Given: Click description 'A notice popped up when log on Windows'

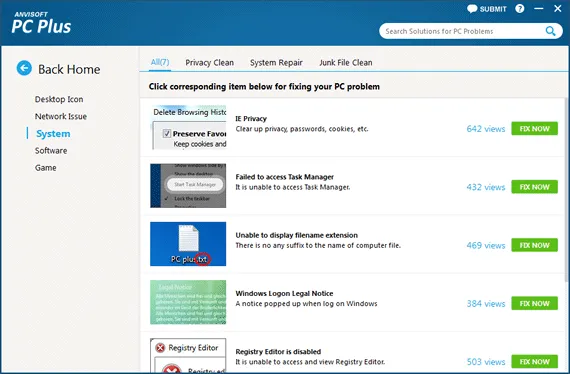Looking at the screenshot, I should click(x=306, y=303).
